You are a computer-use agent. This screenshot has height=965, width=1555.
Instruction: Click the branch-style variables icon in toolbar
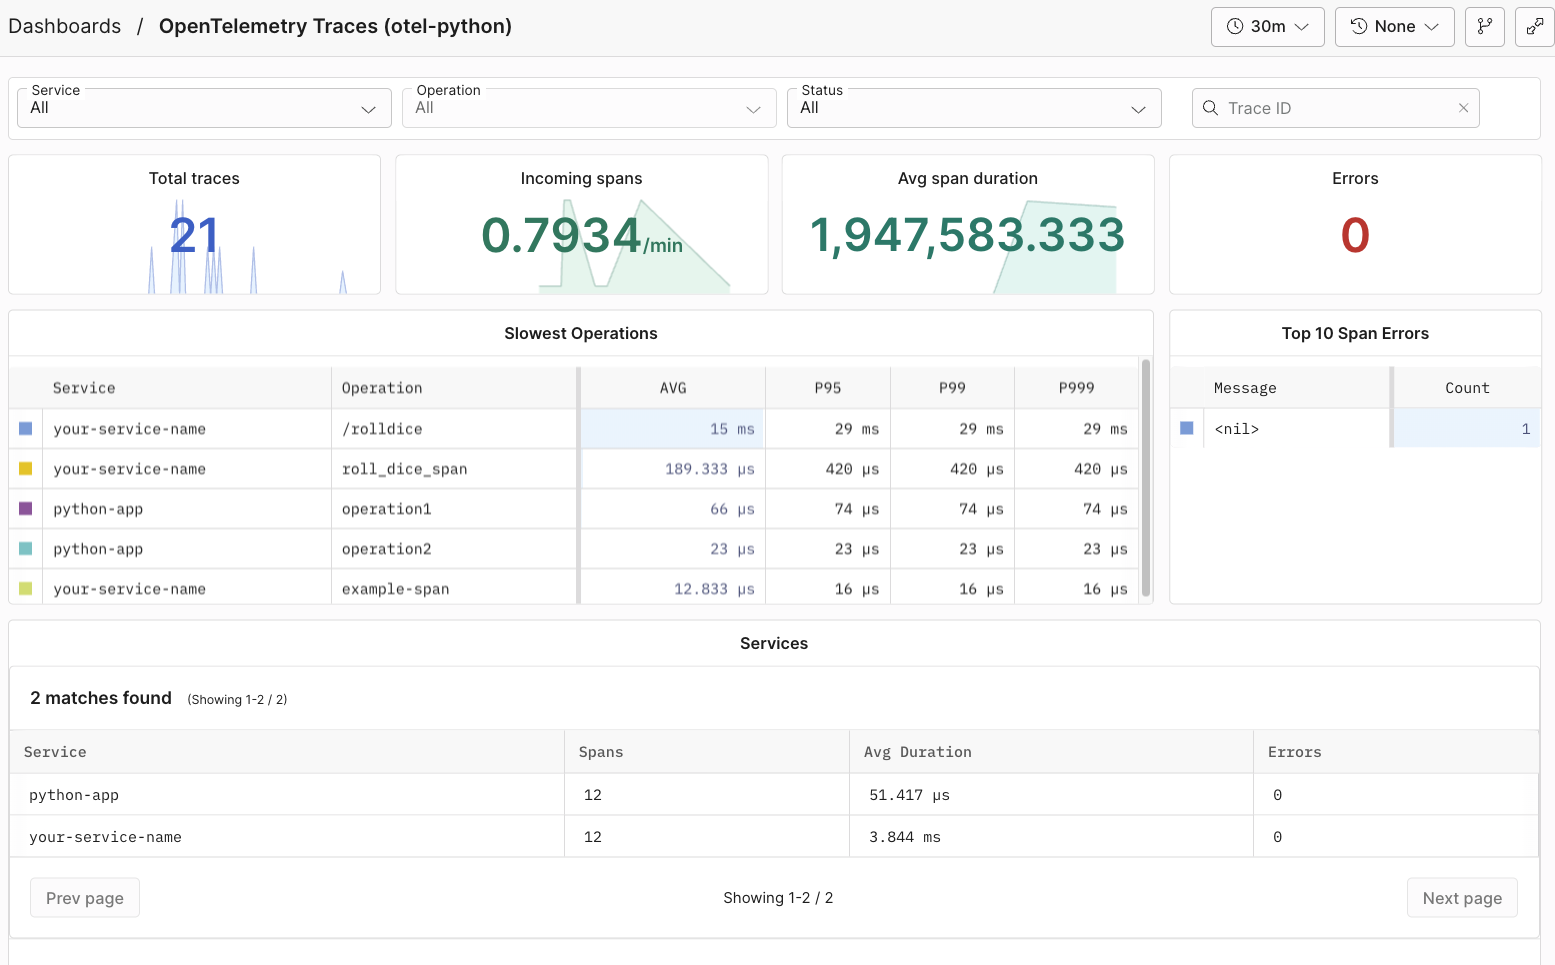pos(1485,27)
